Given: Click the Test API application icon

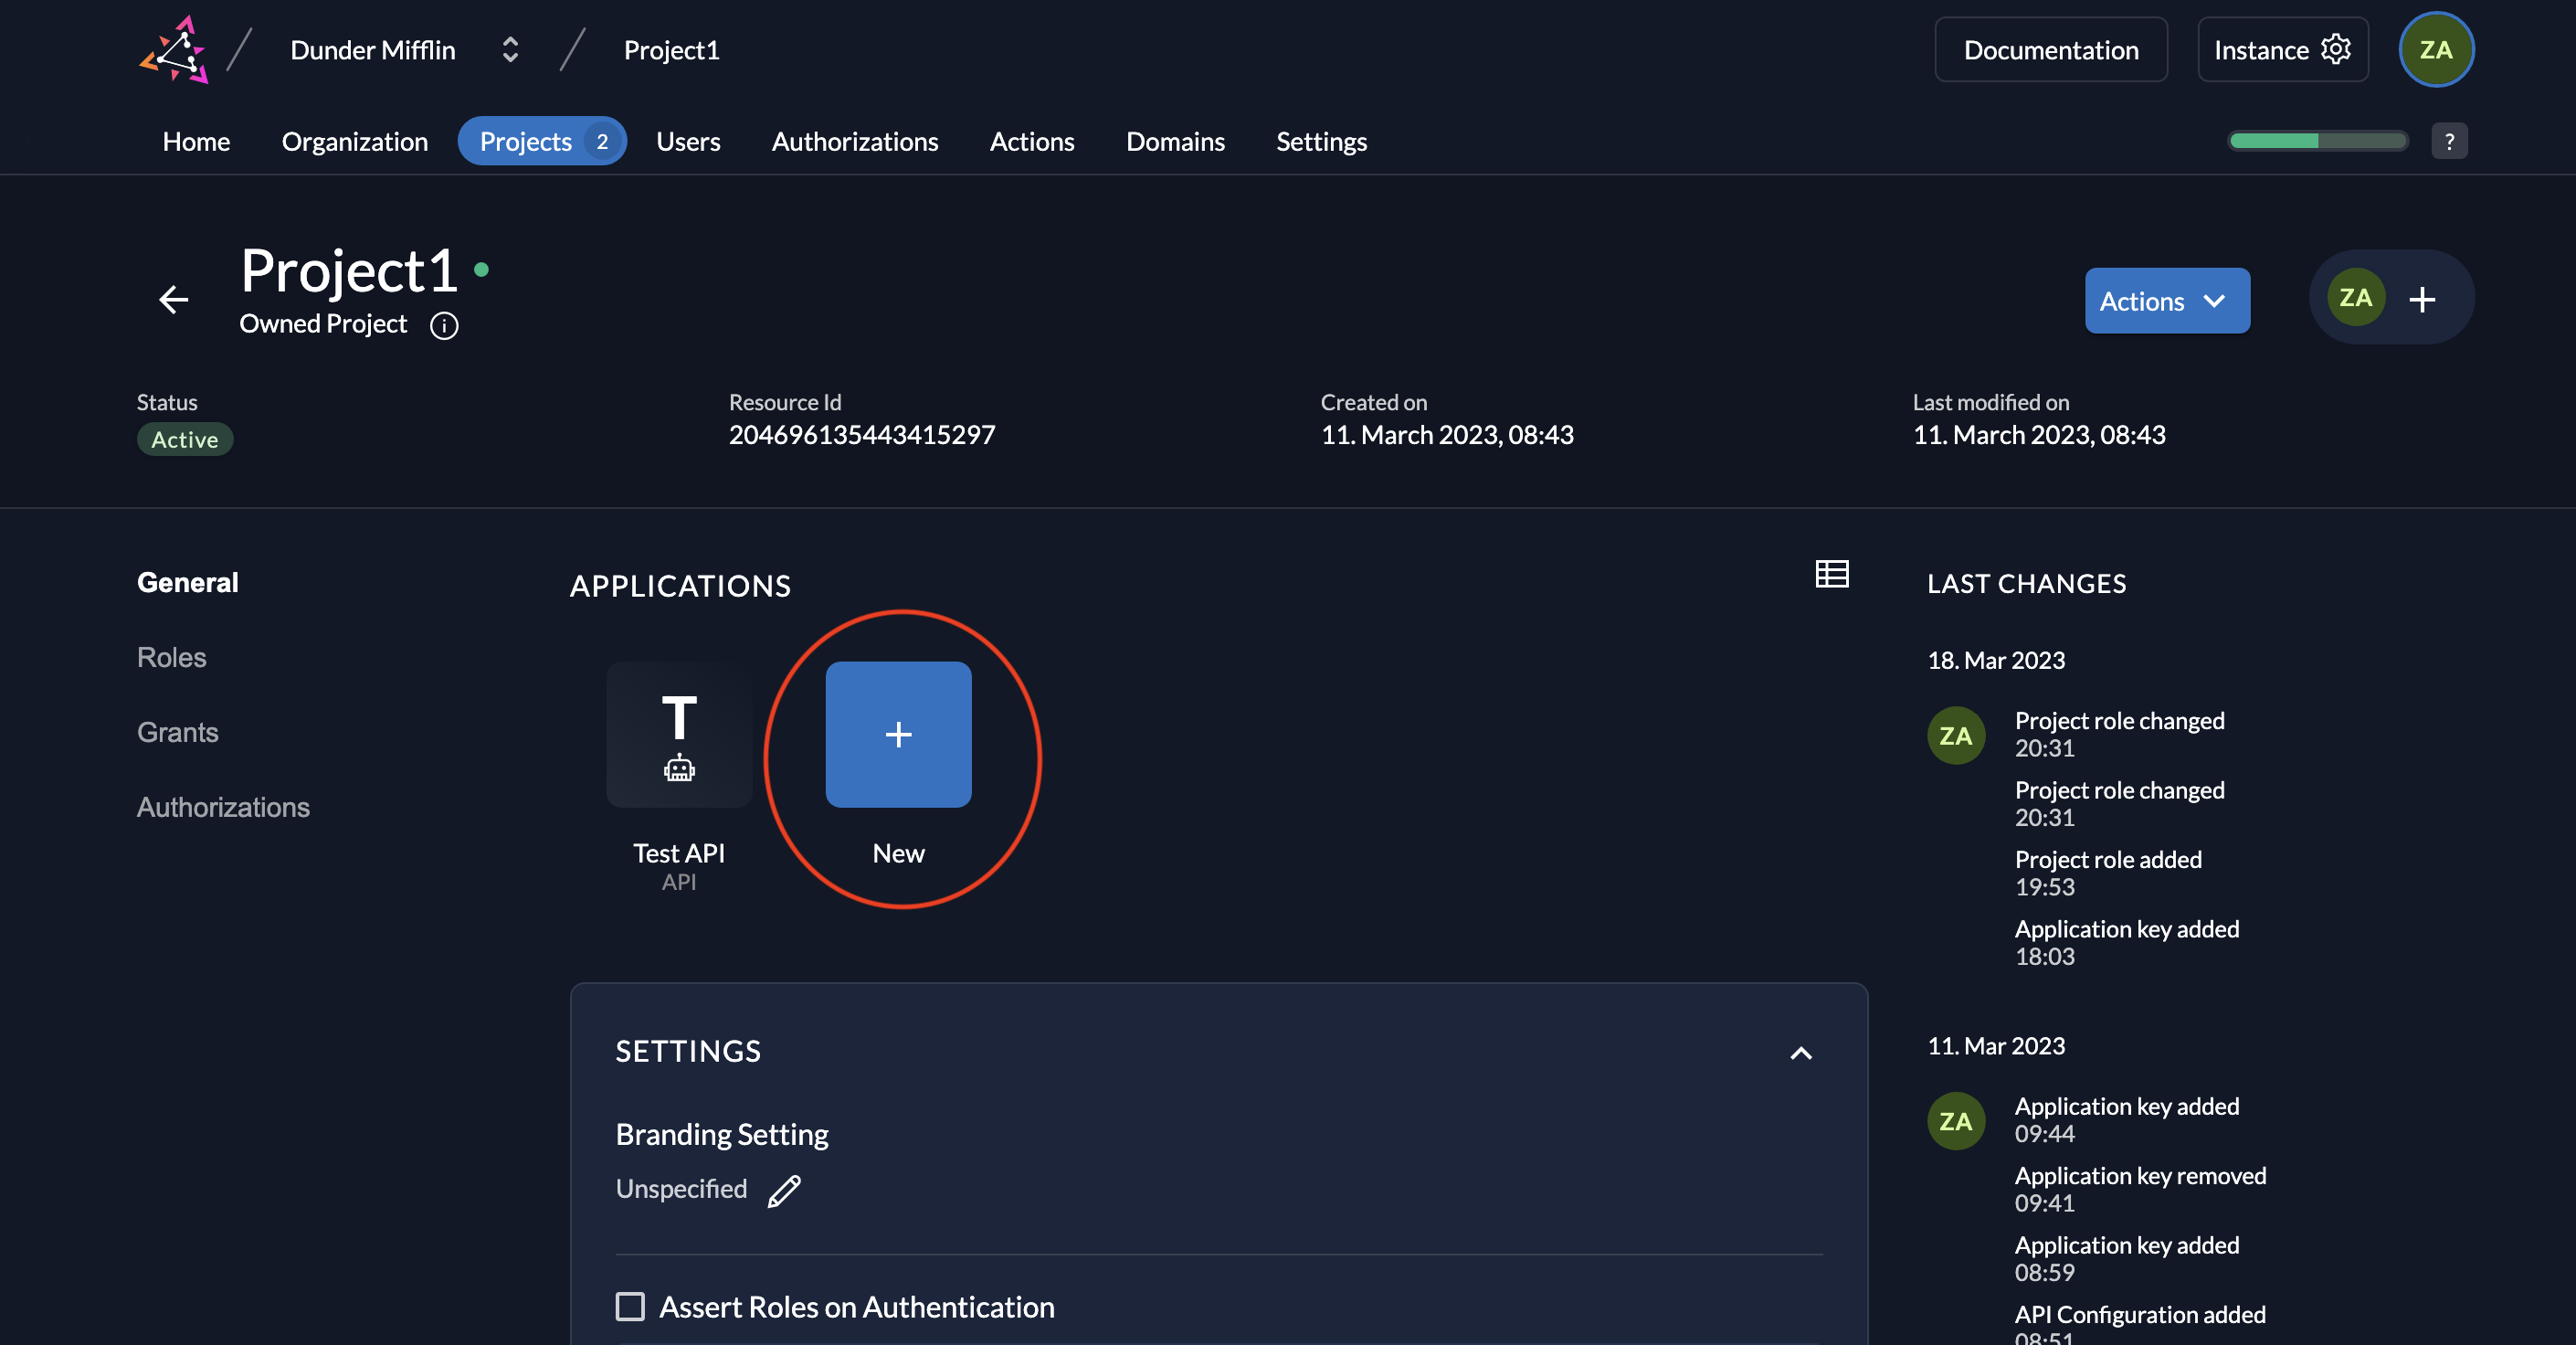Looking at the screenshot, I should (x=678, y=733).
